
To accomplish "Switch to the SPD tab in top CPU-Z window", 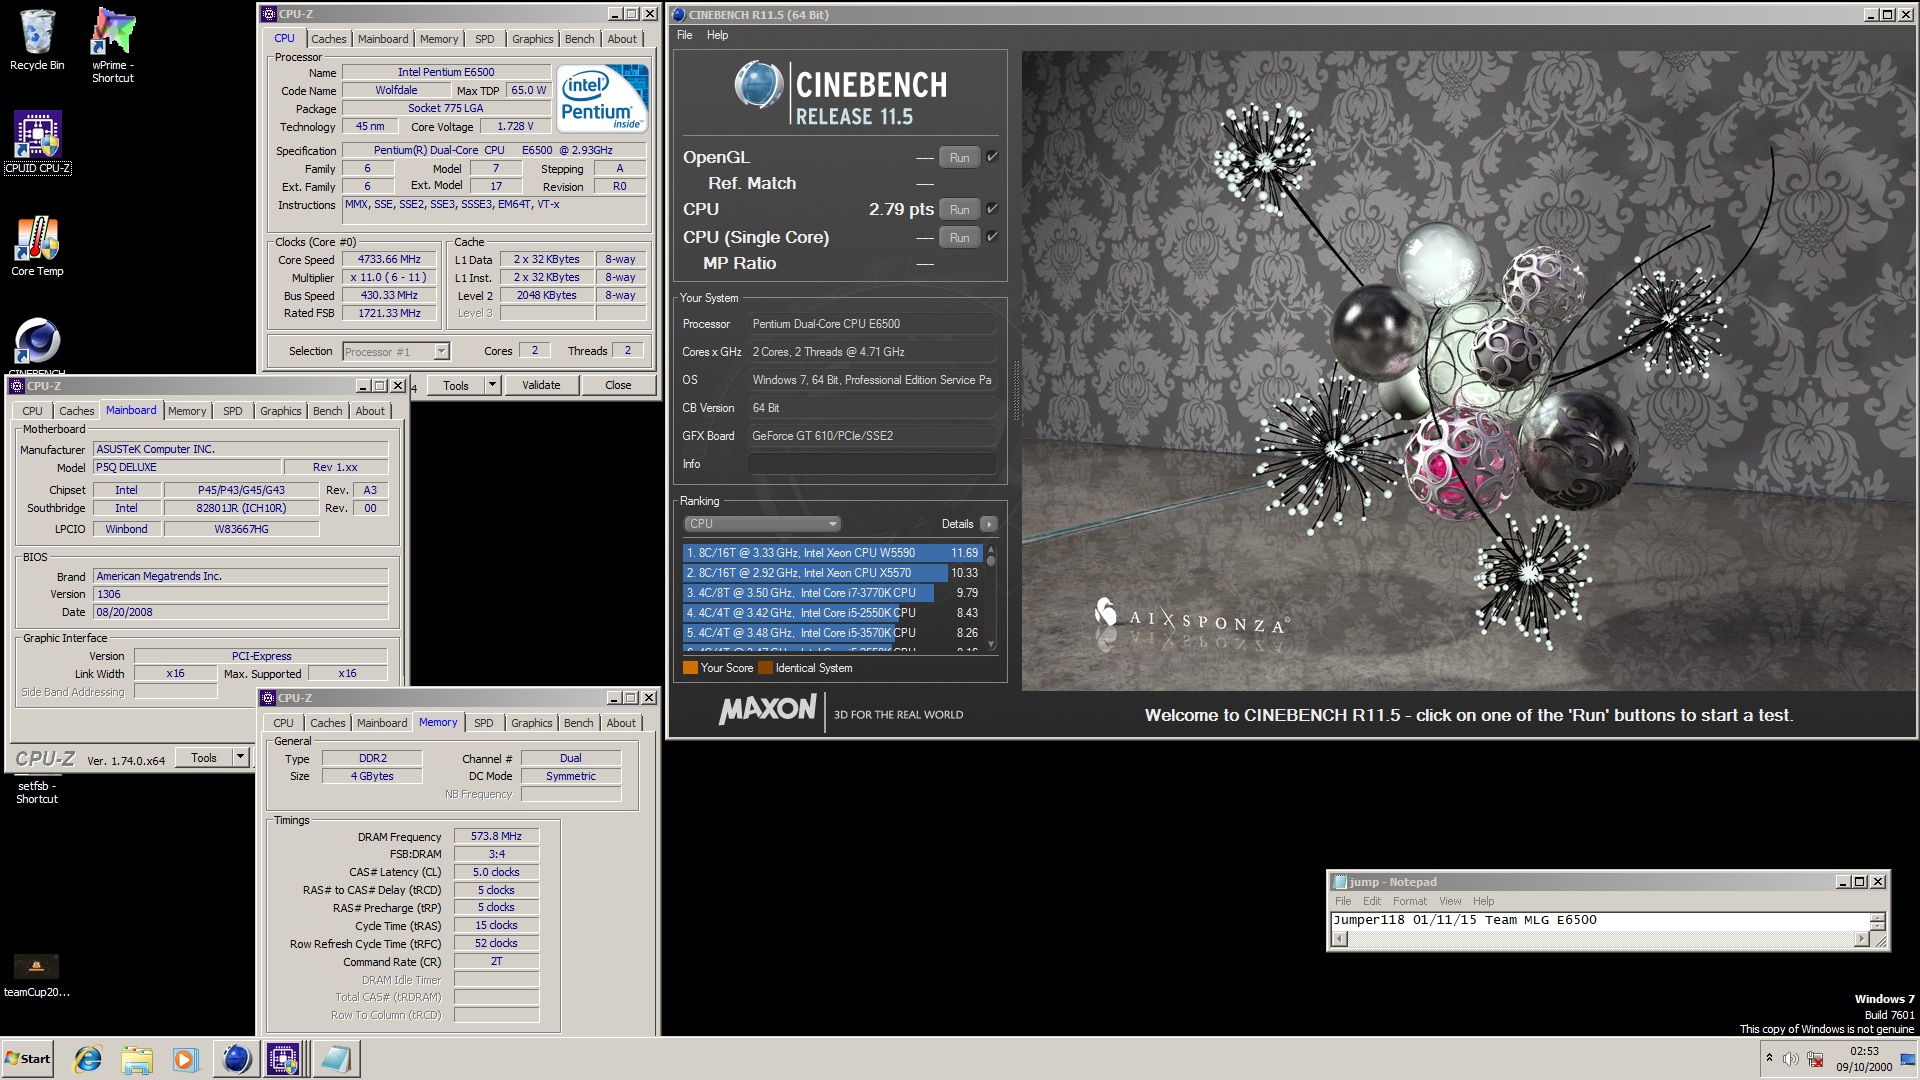I will coord(484,39).
